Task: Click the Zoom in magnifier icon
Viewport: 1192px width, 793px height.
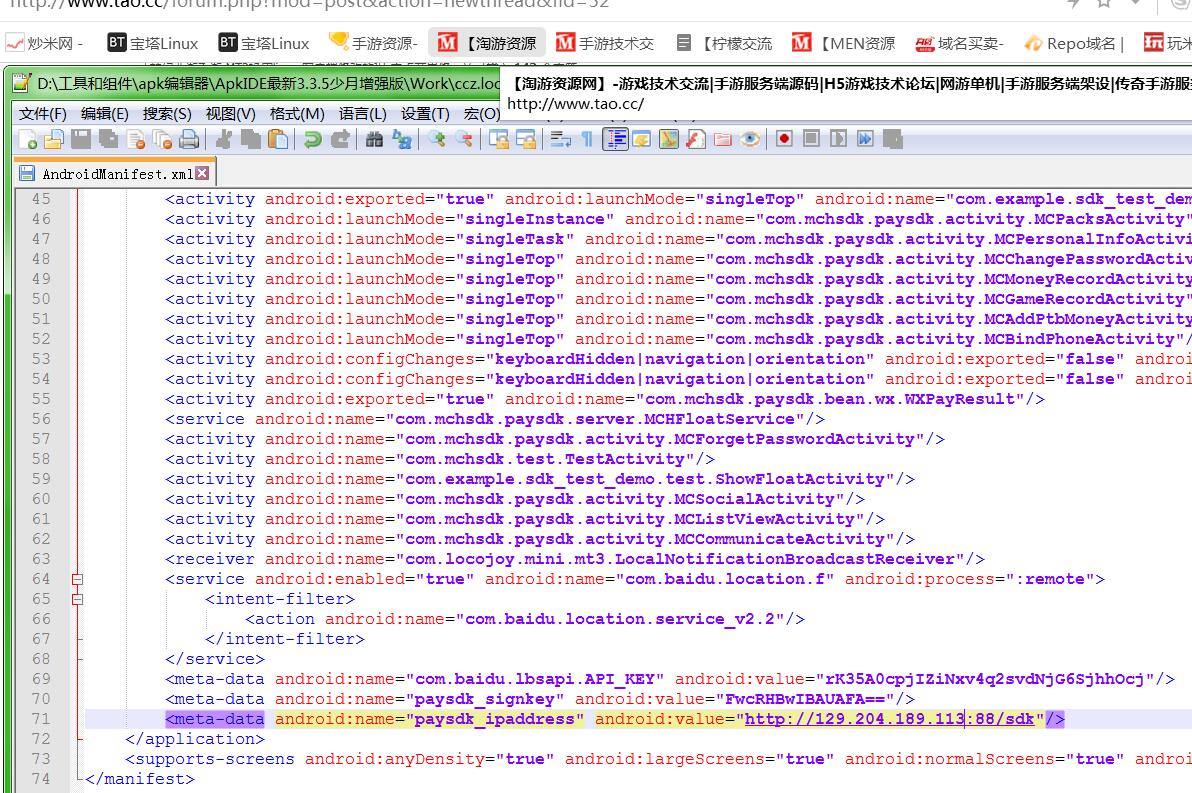Action: pos(437,140)
